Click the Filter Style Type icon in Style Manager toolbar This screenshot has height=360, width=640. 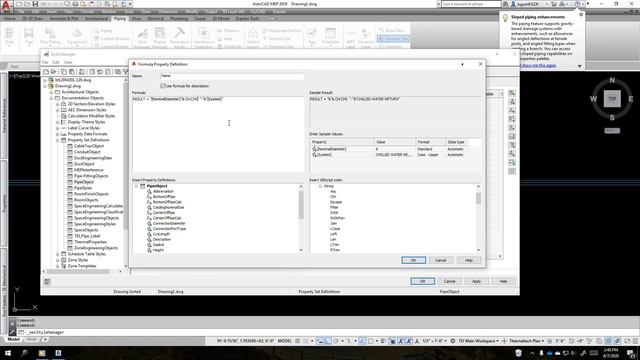126,72
